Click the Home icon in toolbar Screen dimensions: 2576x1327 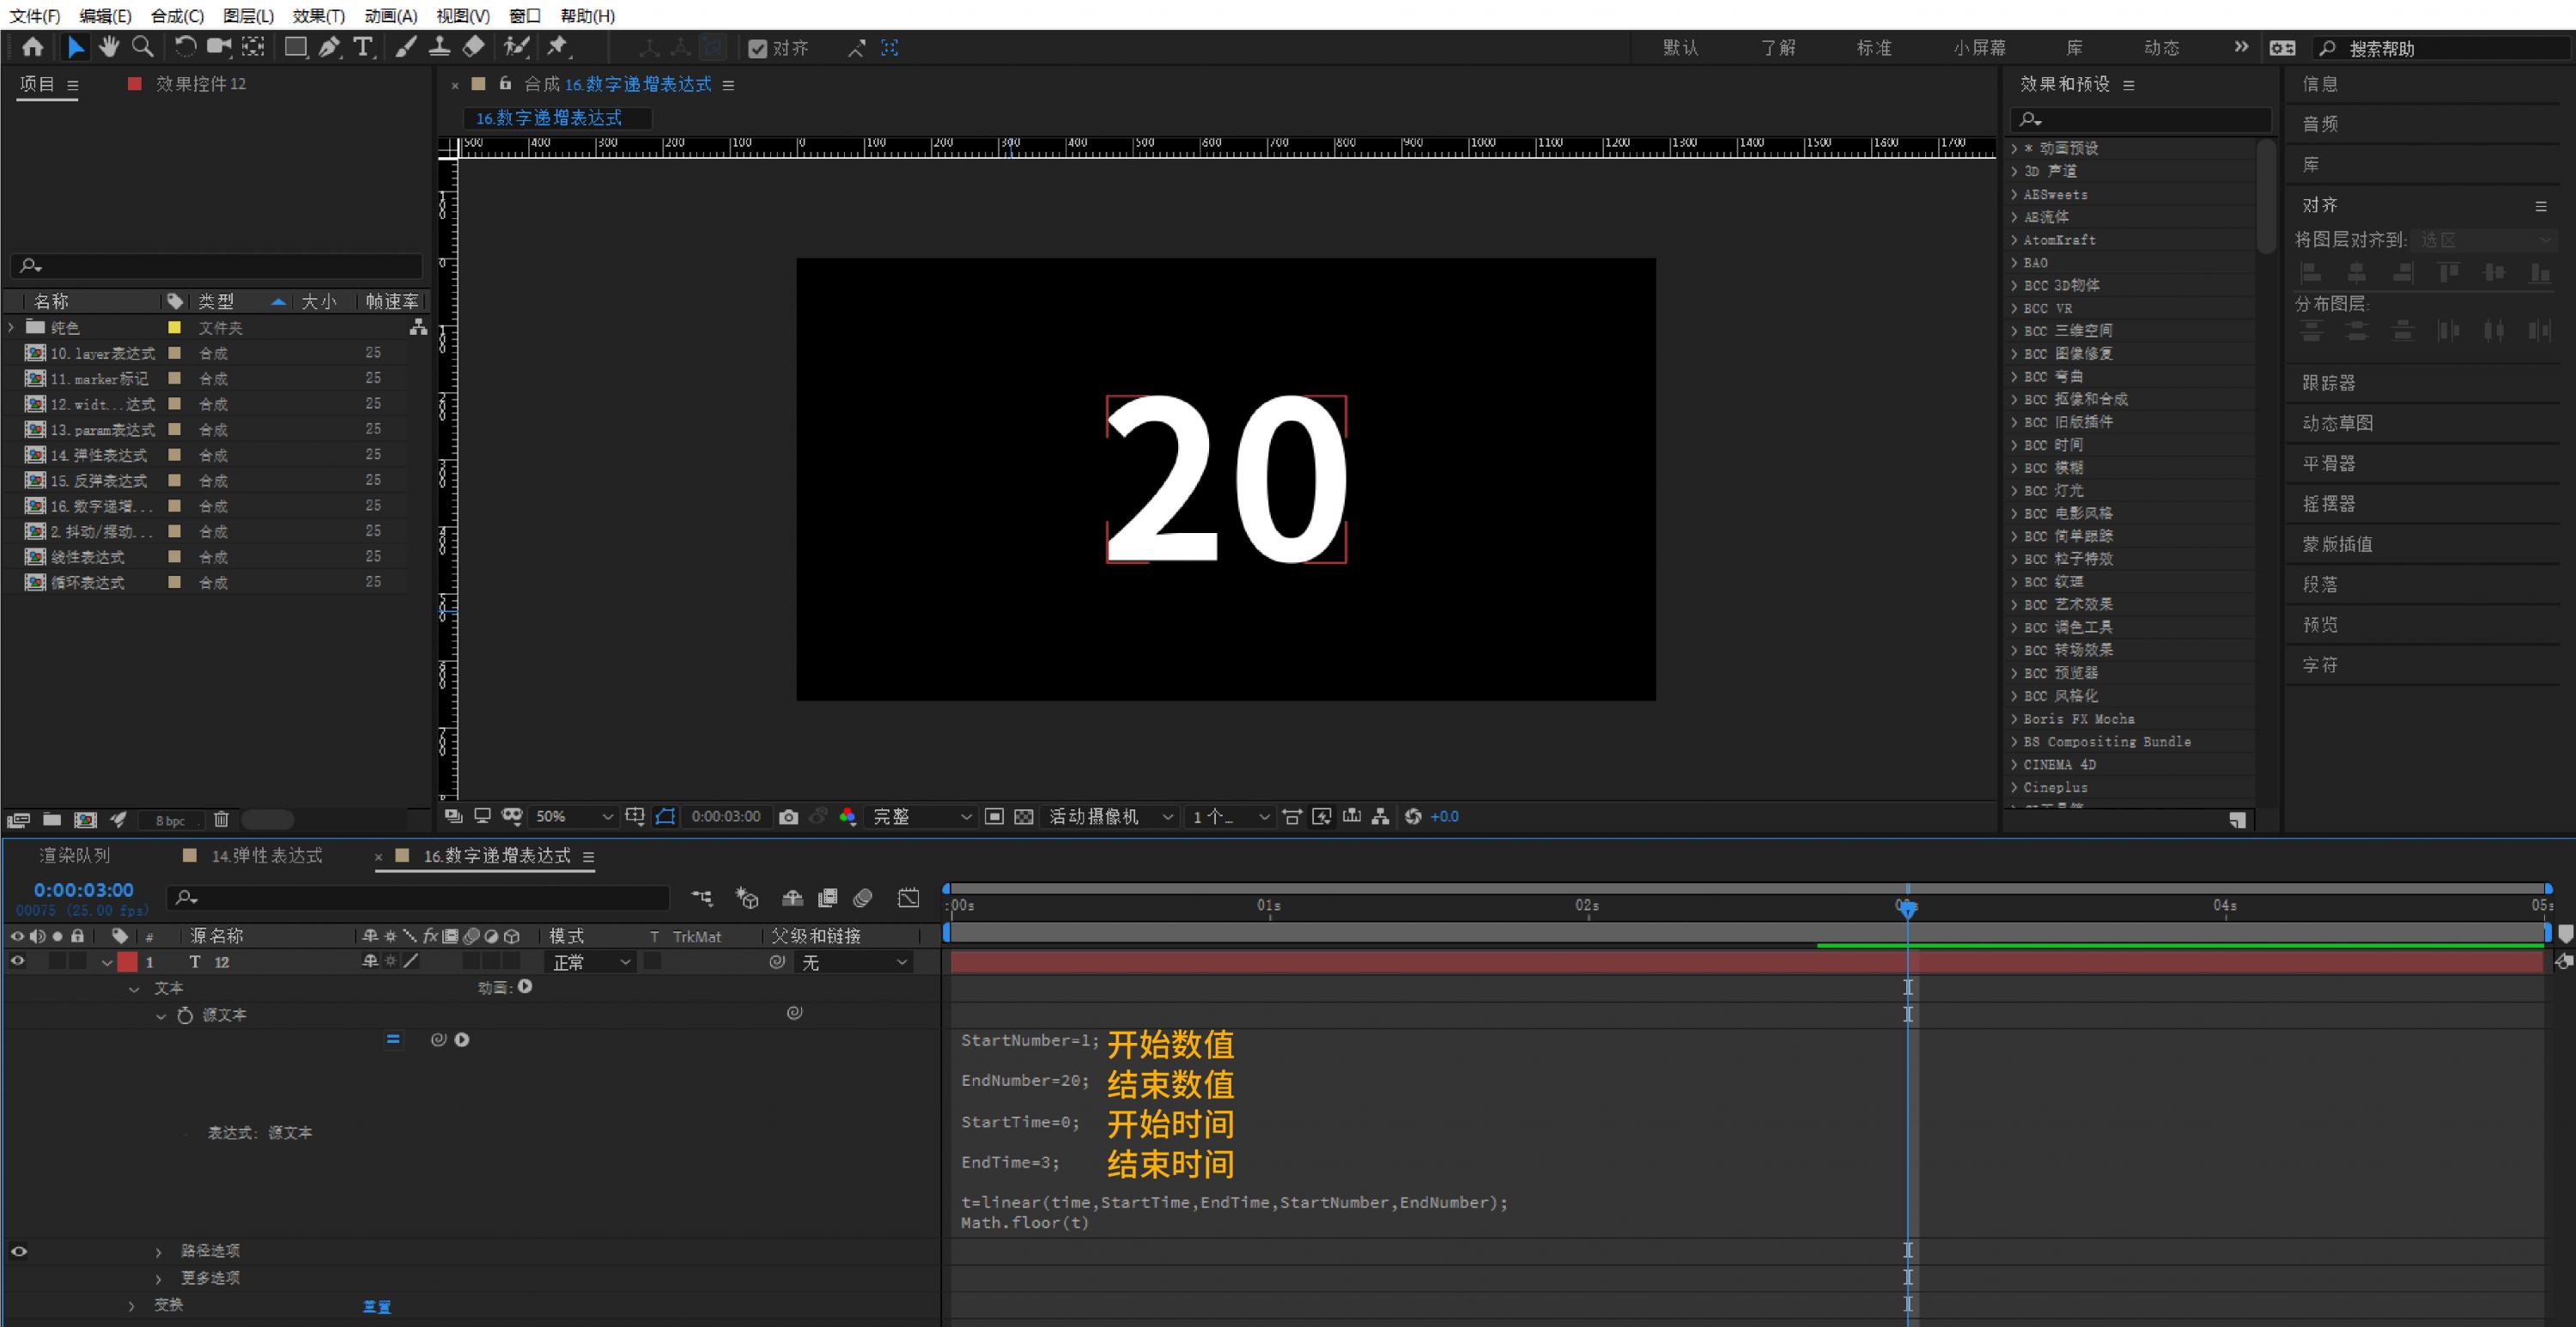click(x=33, y=47)
